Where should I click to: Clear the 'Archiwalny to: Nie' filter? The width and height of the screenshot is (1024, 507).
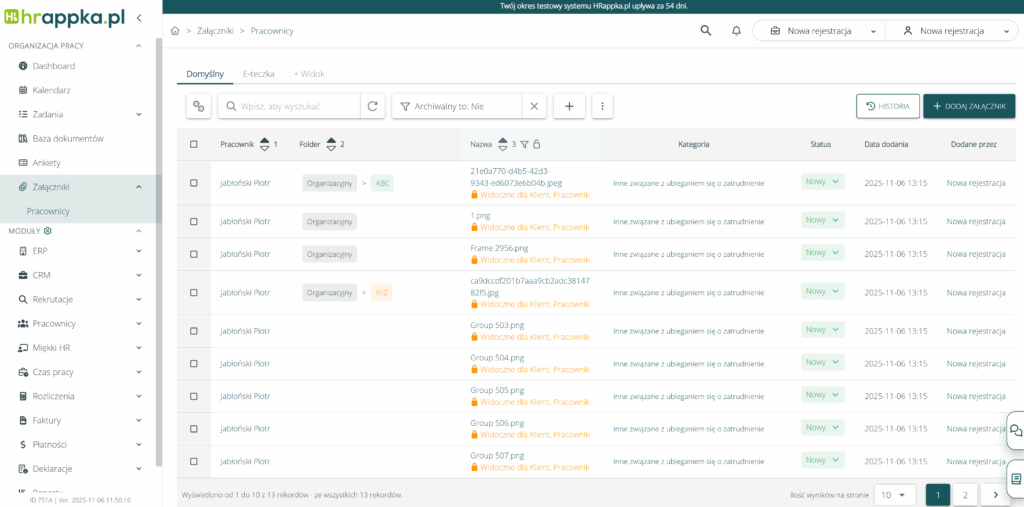[534, 106]
